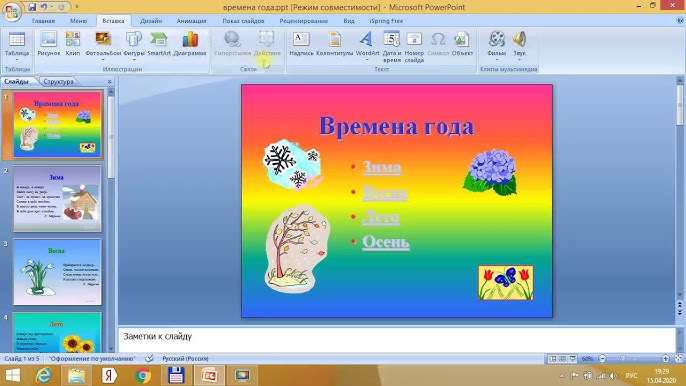Image resolution: width=686 pixels, height=386 pixels.
Task: Insert a picture with Рисунок
Action: (49, 44)
